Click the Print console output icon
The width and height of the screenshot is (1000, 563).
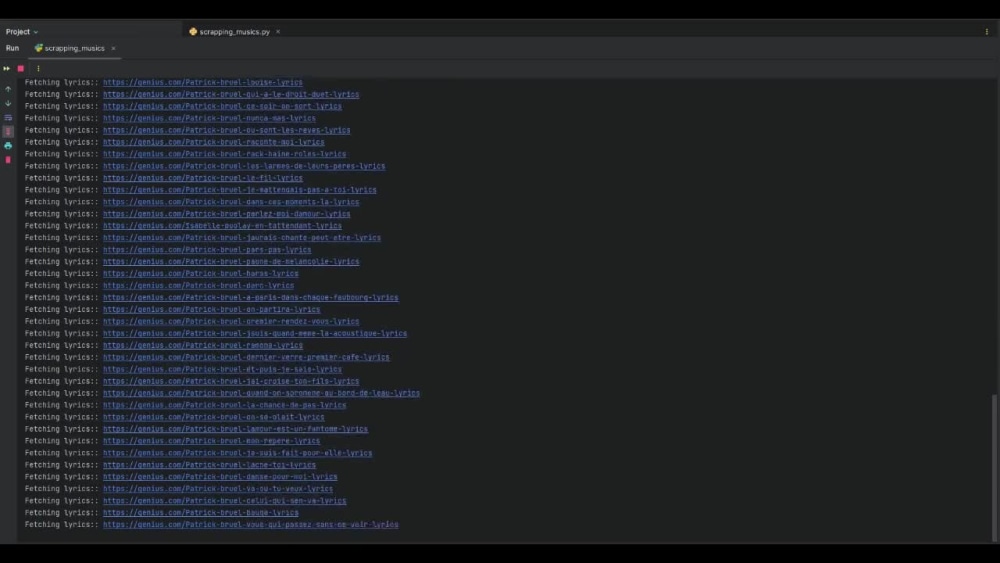tap(8, 145)
